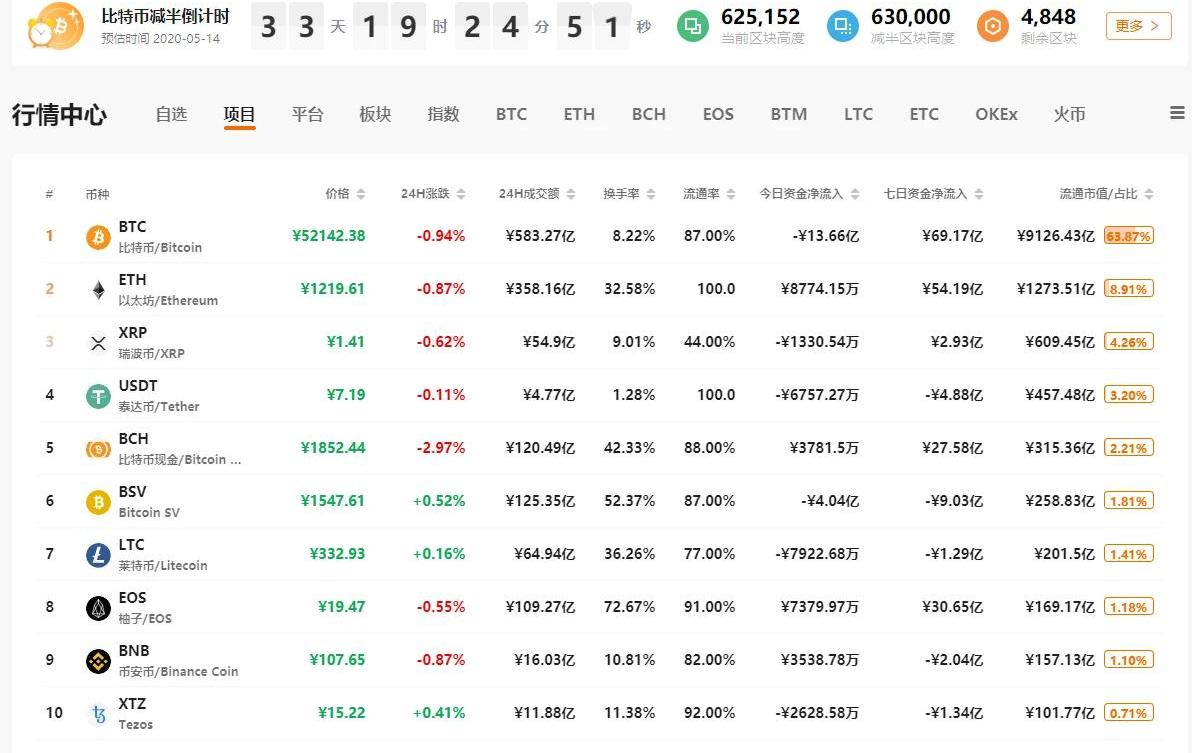The width and height of the screenshot is (1192, 753).
Task: Sort table by 价格 column arrows
Action: tap(361, 195)
